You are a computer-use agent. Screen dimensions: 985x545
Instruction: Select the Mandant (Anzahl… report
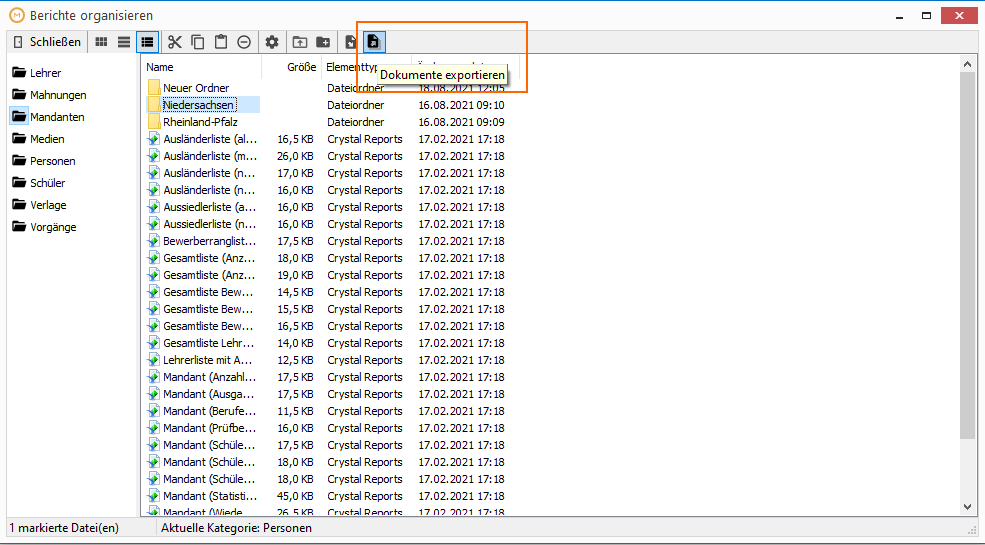[x=210, y=377]
